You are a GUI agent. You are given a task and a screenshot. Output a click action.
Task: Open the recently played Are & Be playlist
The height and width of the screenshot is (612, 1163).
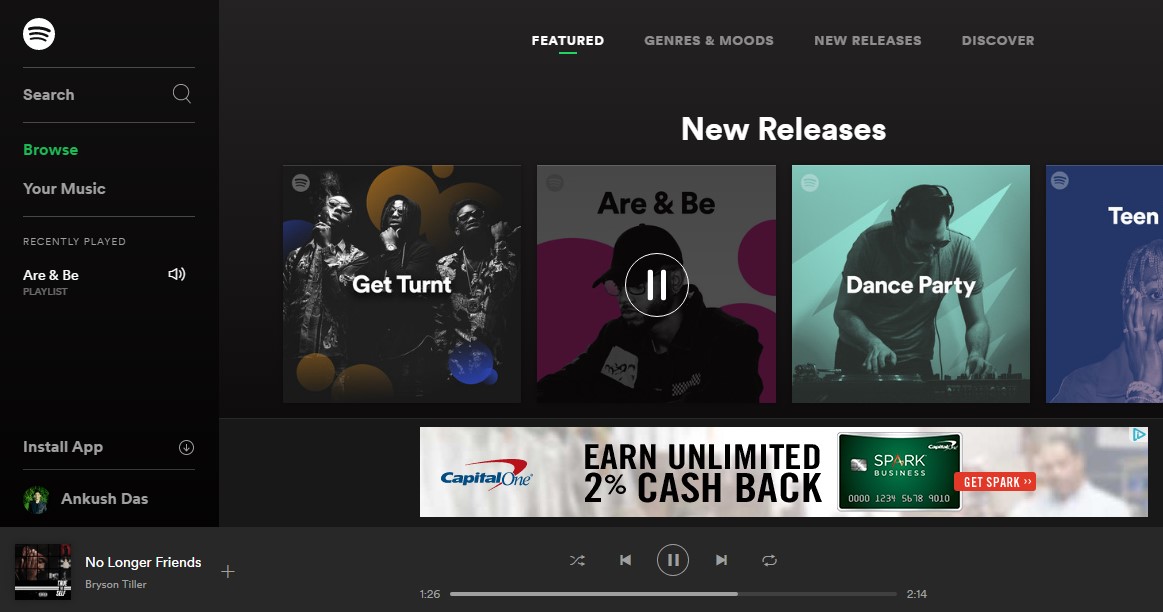[50, 275]
